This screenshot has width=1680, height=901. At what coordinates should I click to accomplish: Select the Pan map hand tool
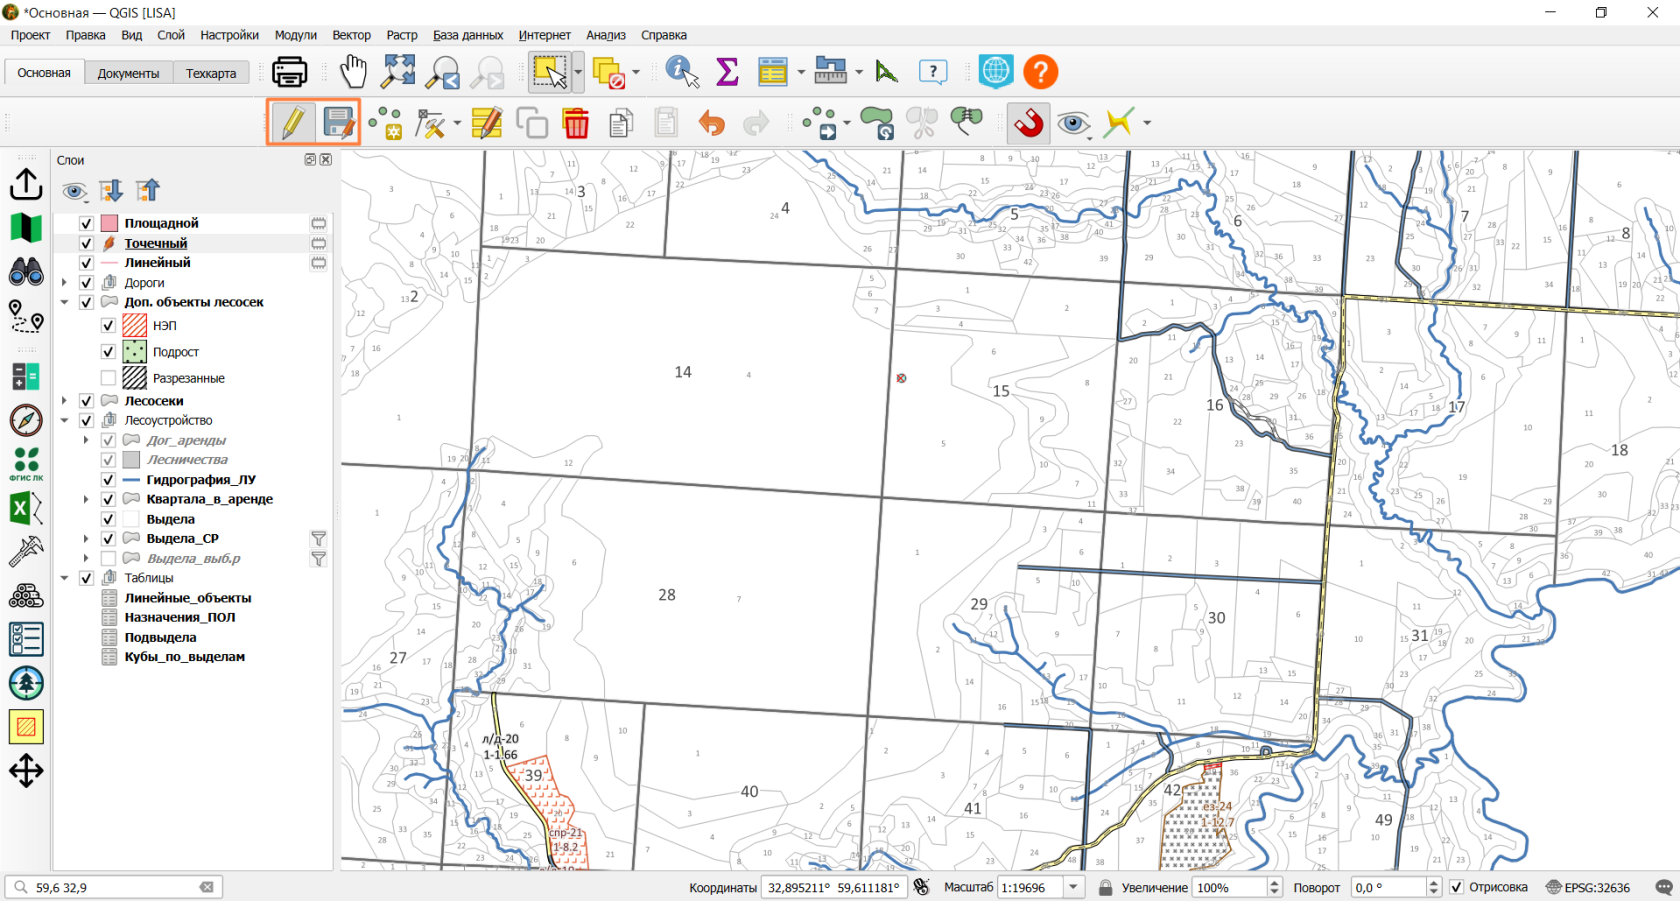click(353, 72)
